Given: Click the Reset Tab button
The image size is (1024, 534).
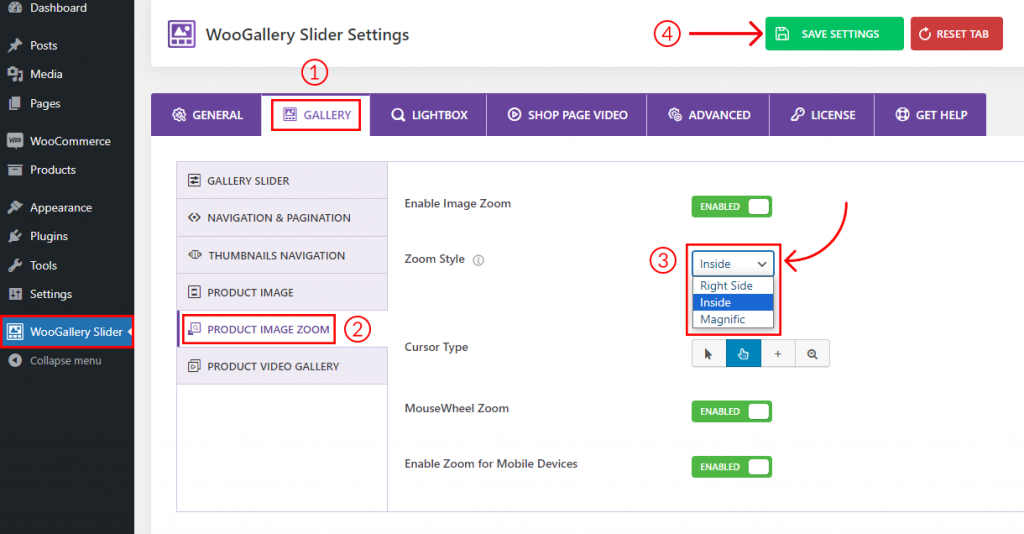Looking at the screenshot, I should pos(956,34).
